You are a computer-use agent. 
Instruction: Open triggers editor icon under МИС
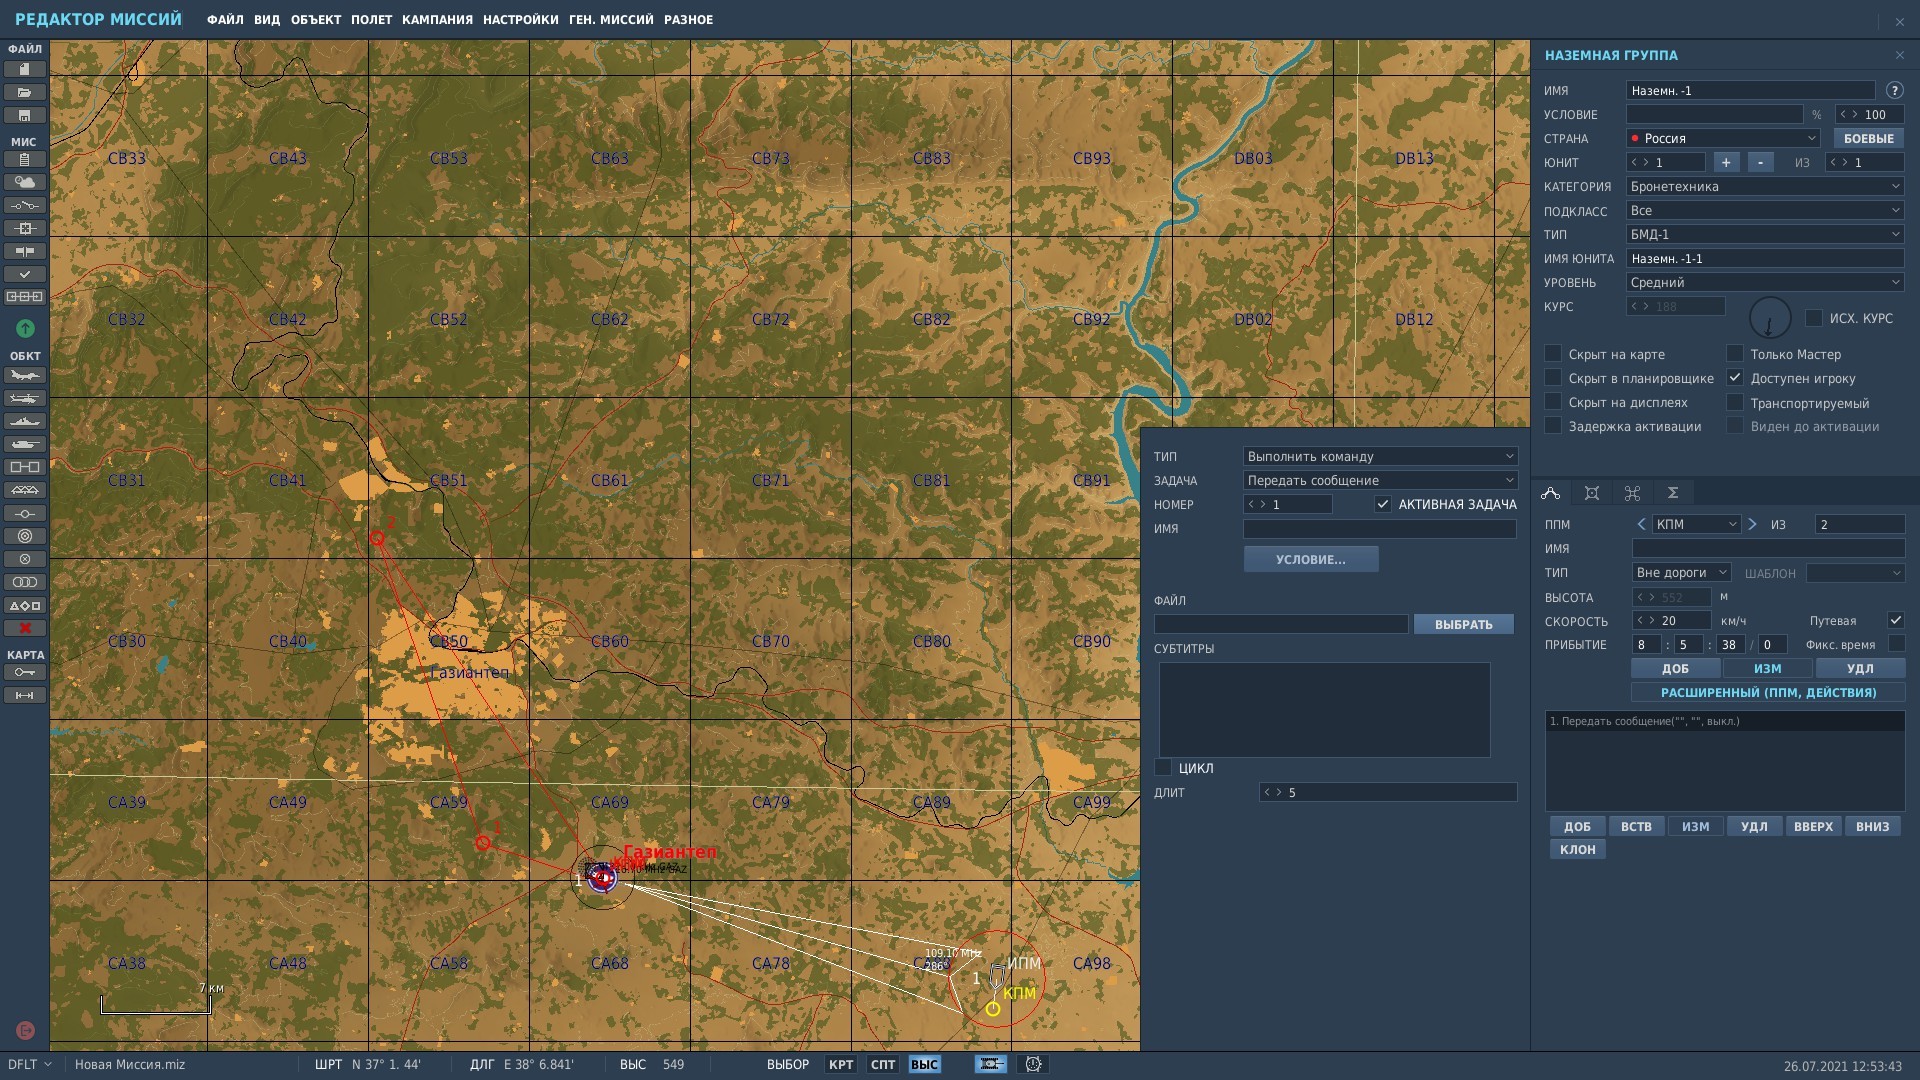25,206
